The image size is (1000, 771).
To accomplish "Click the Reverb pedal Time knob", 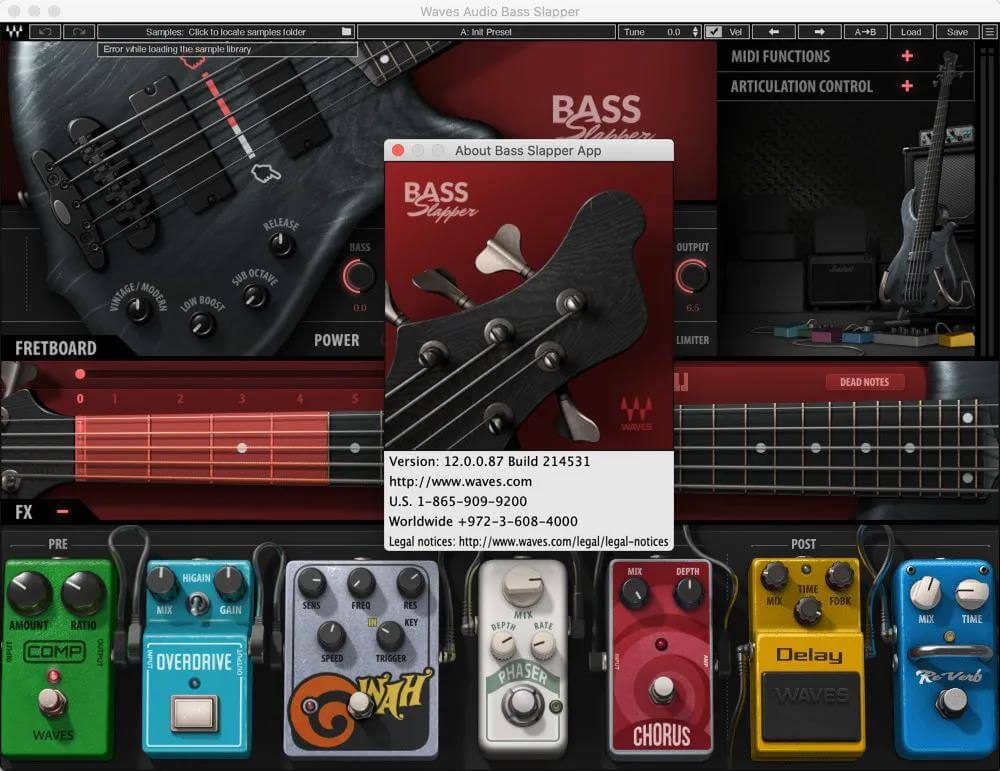I will (971, 593).
